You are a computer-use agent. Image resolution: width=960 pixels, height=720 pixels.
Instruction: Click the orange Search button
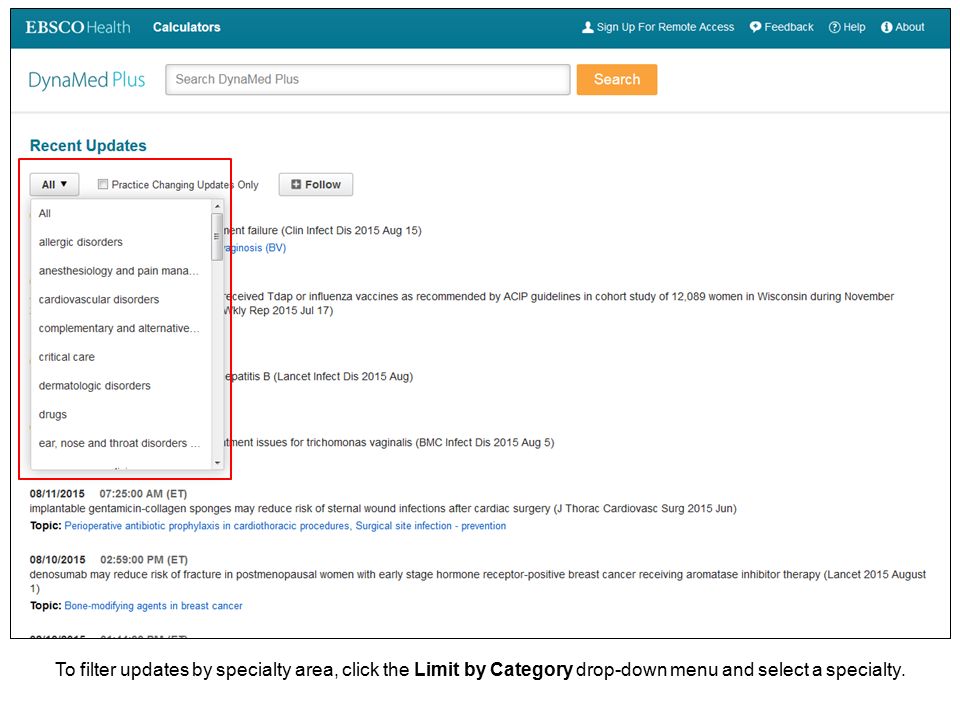[x=617, y=80]
